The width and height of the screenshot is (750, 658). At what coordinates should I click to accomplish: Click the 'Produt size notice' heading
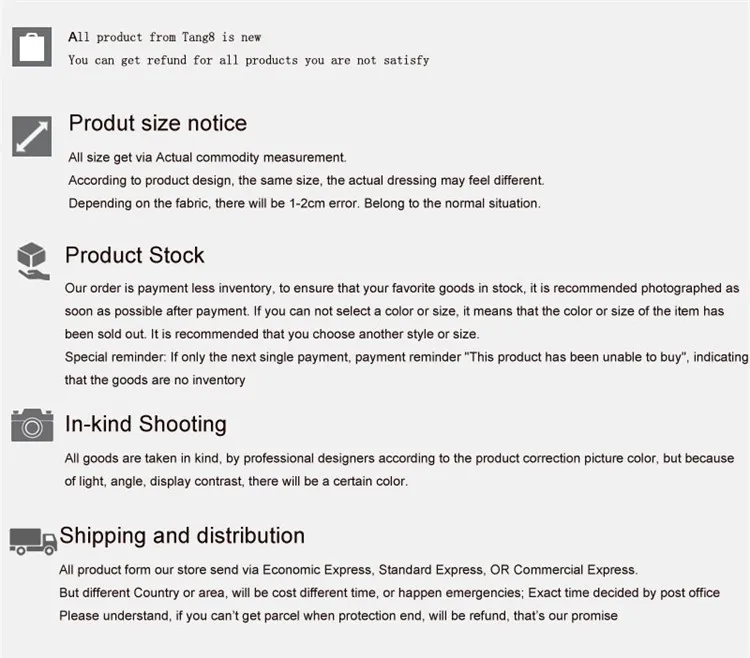158,123
